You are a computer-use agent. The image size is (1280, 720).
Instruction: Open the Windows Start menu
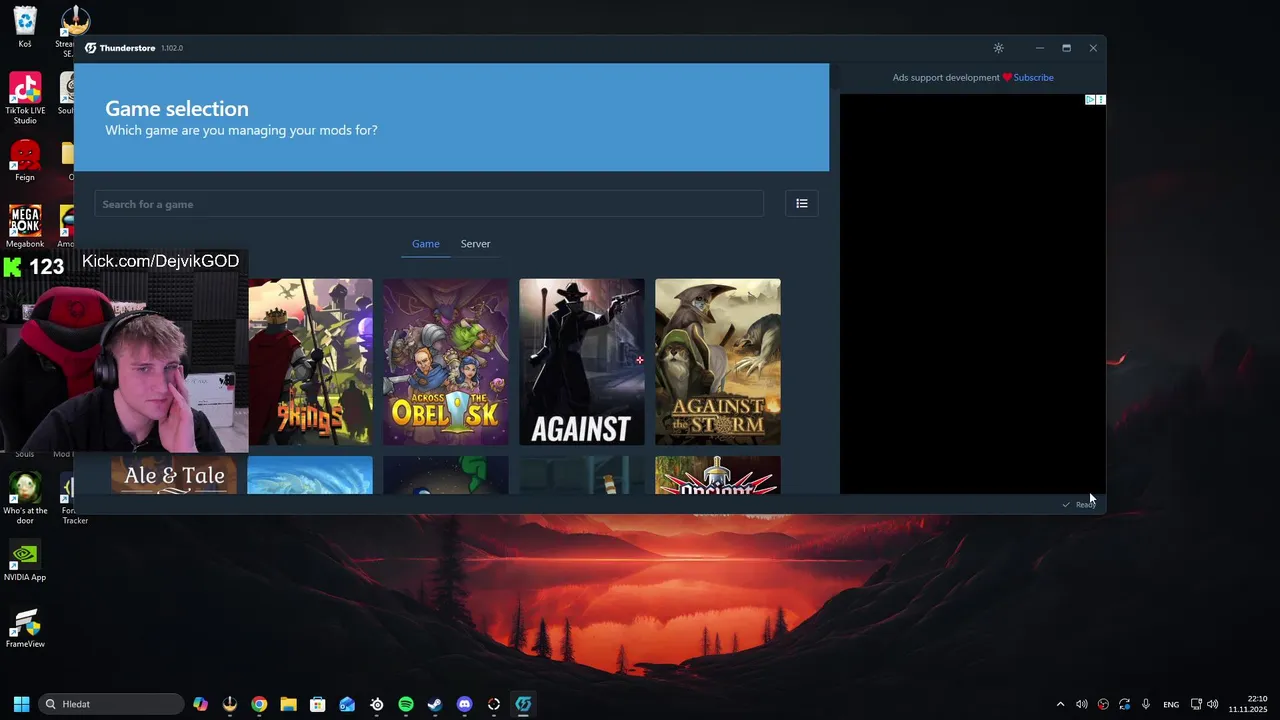pyautogui.click(x=21, y=704)
